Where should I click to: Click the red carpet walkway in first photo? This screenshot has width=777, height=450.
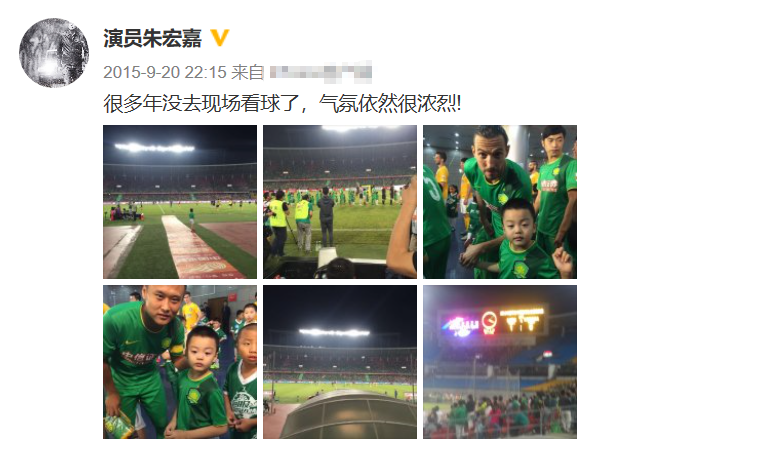pos(196,248)
